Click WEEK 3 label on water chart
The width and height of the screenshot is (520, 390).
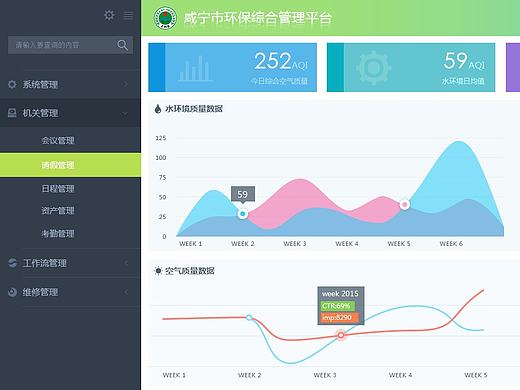(x=295, y=244)
